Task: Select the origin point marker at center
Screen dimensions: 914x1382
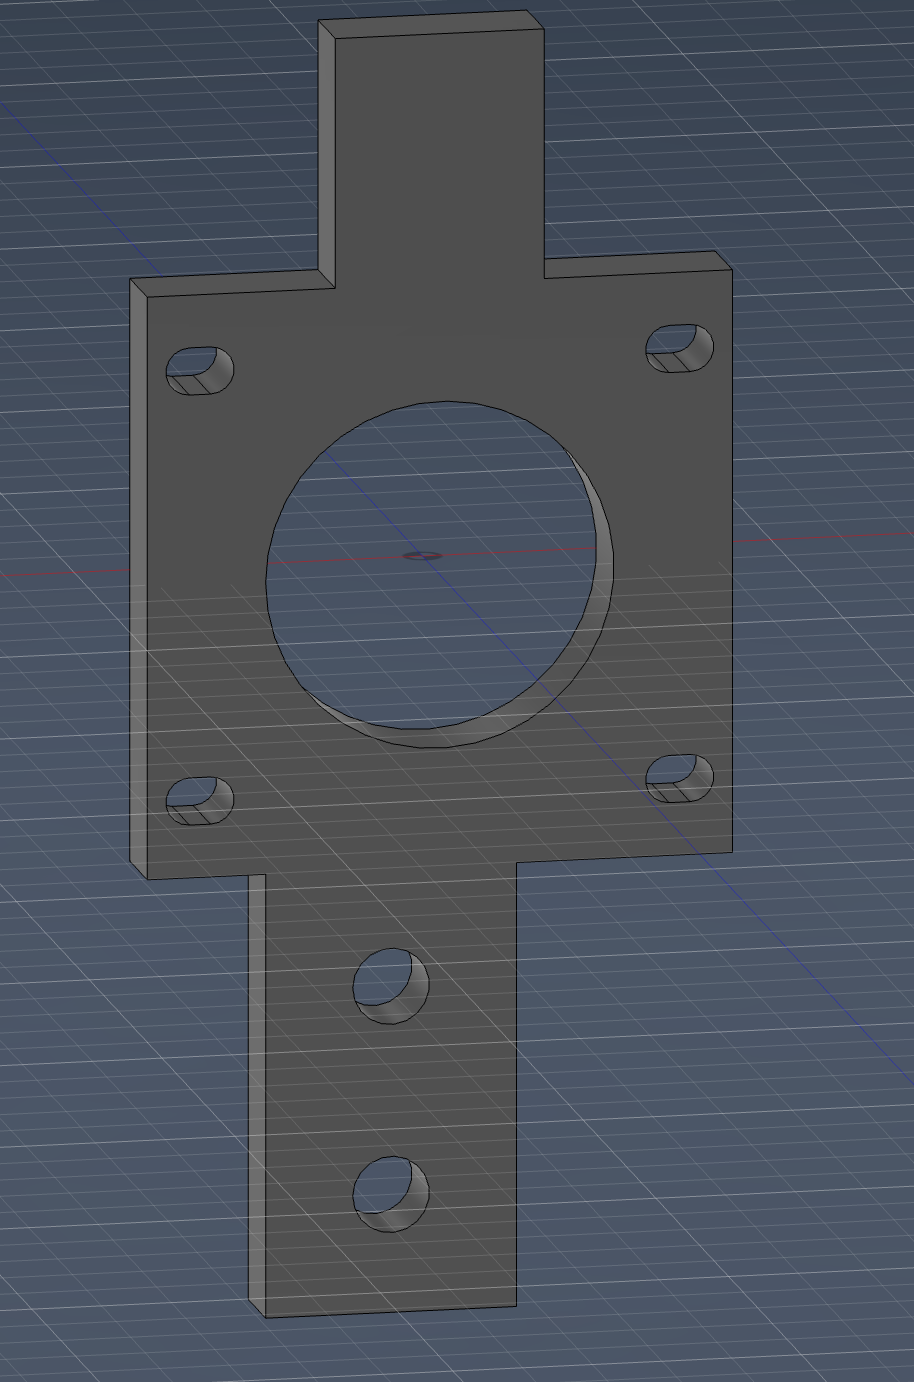Action: coord(423,556)
